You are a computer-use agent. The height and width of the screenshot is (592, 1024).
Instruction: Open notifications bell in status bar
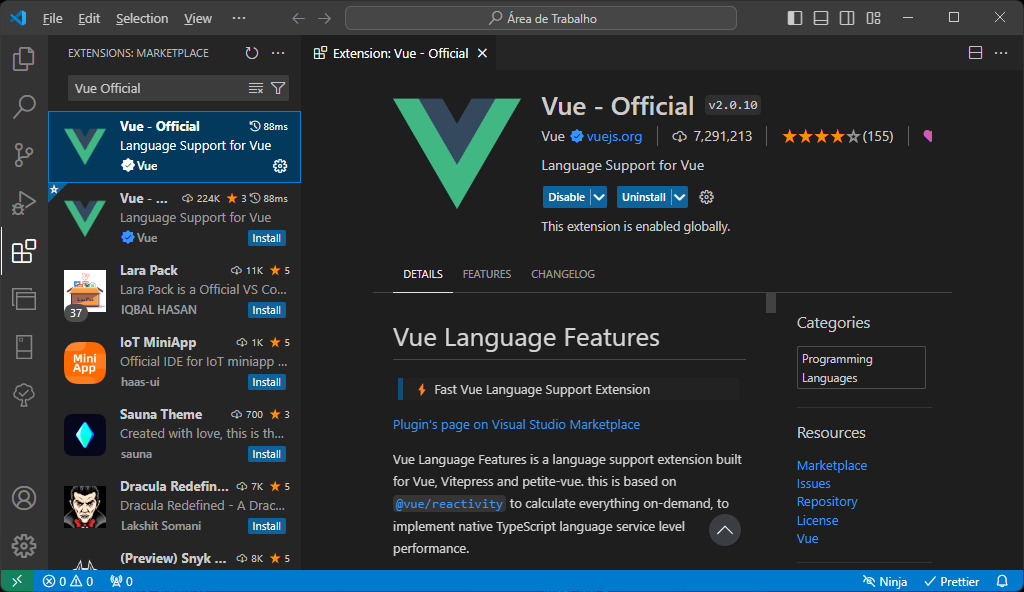click(x=1002, y=581)
